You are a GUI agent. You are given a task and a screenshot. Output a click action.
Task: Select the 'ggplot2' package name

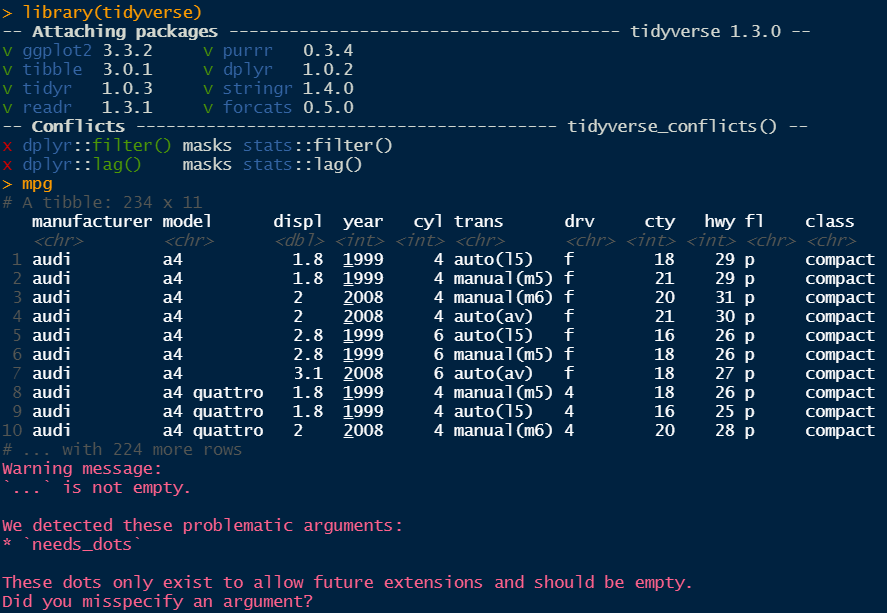[x=57, y=51]
